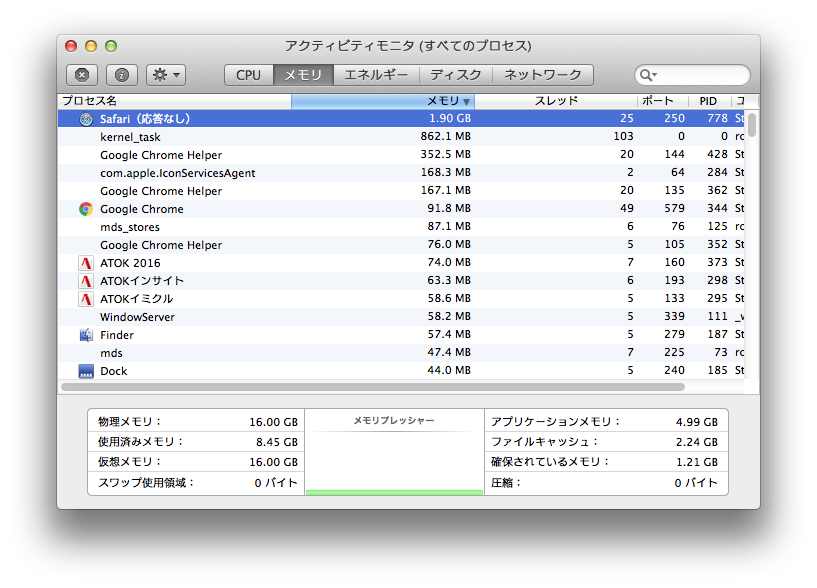Image resolution: width=817 pixels, height=588 pixels.
Task: Select the kernel_task process row
Action: [401, 137]
